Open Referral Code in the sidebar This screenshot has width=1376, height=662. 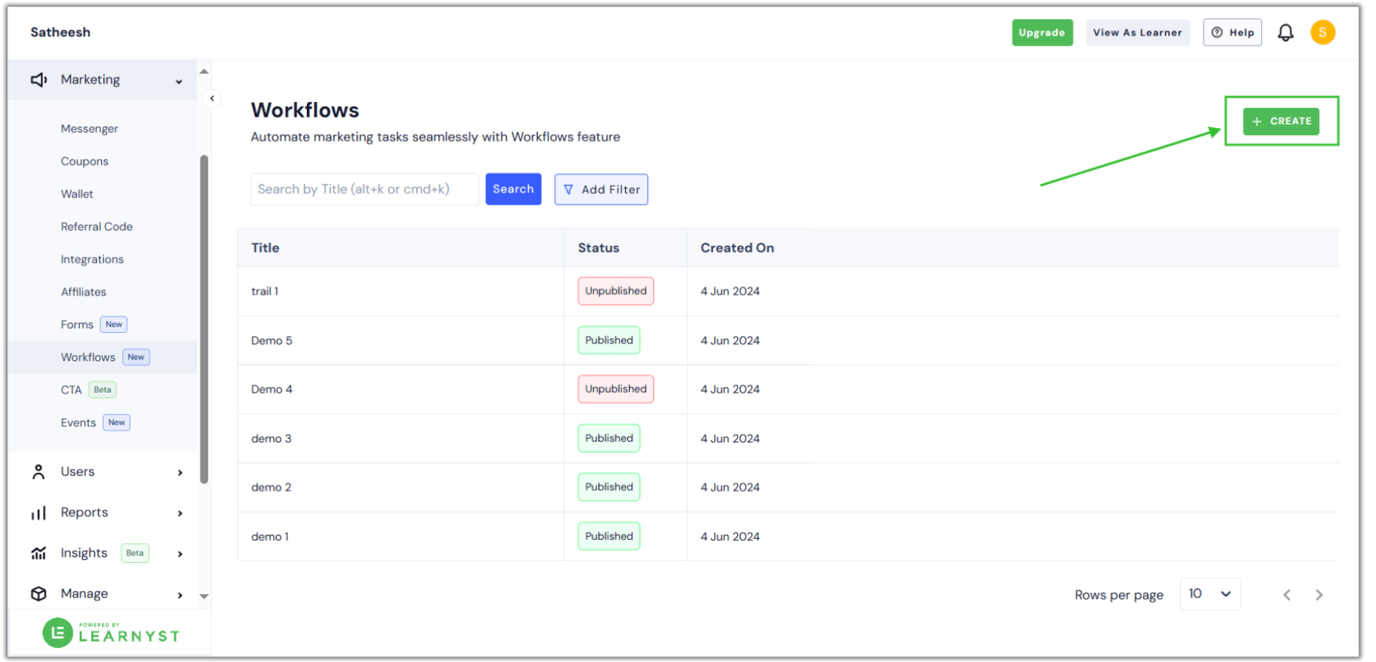point(96,227)
